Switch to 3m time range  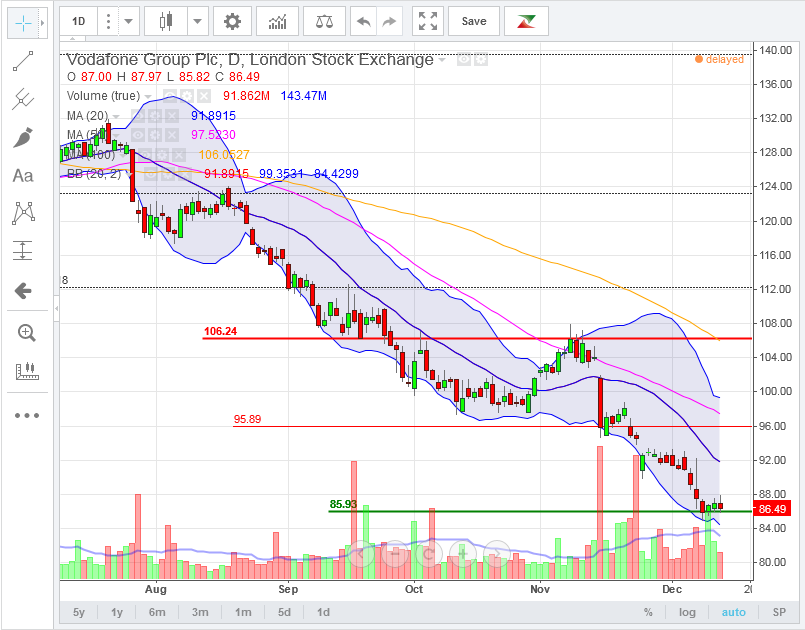(x=200, y=612)
